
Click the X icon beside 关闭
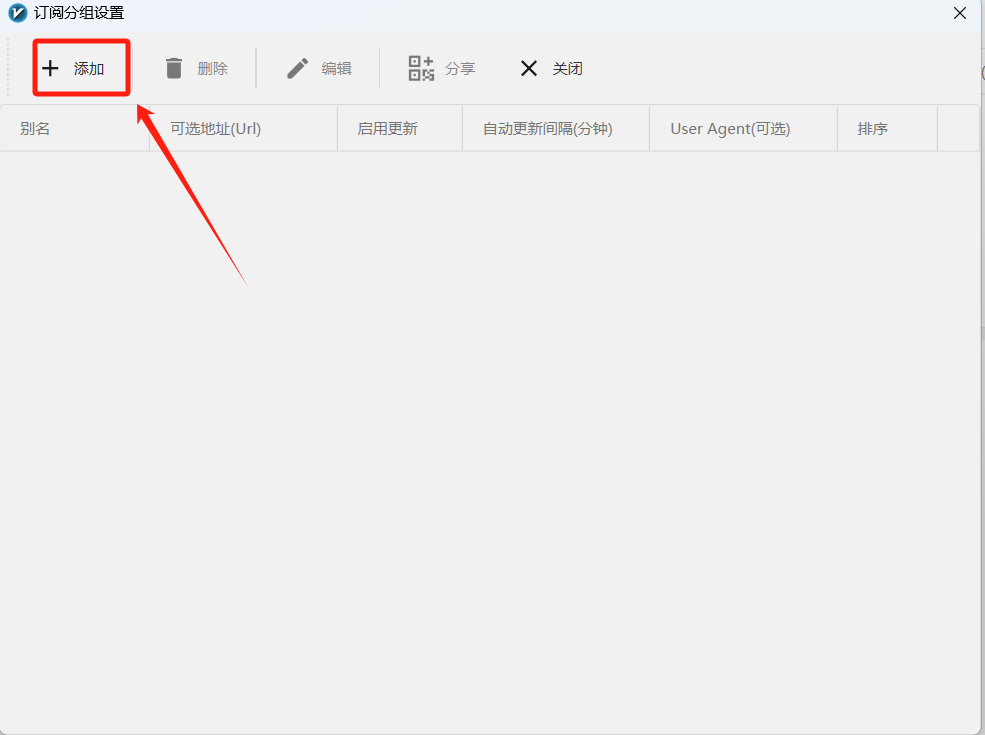point(529,68)
